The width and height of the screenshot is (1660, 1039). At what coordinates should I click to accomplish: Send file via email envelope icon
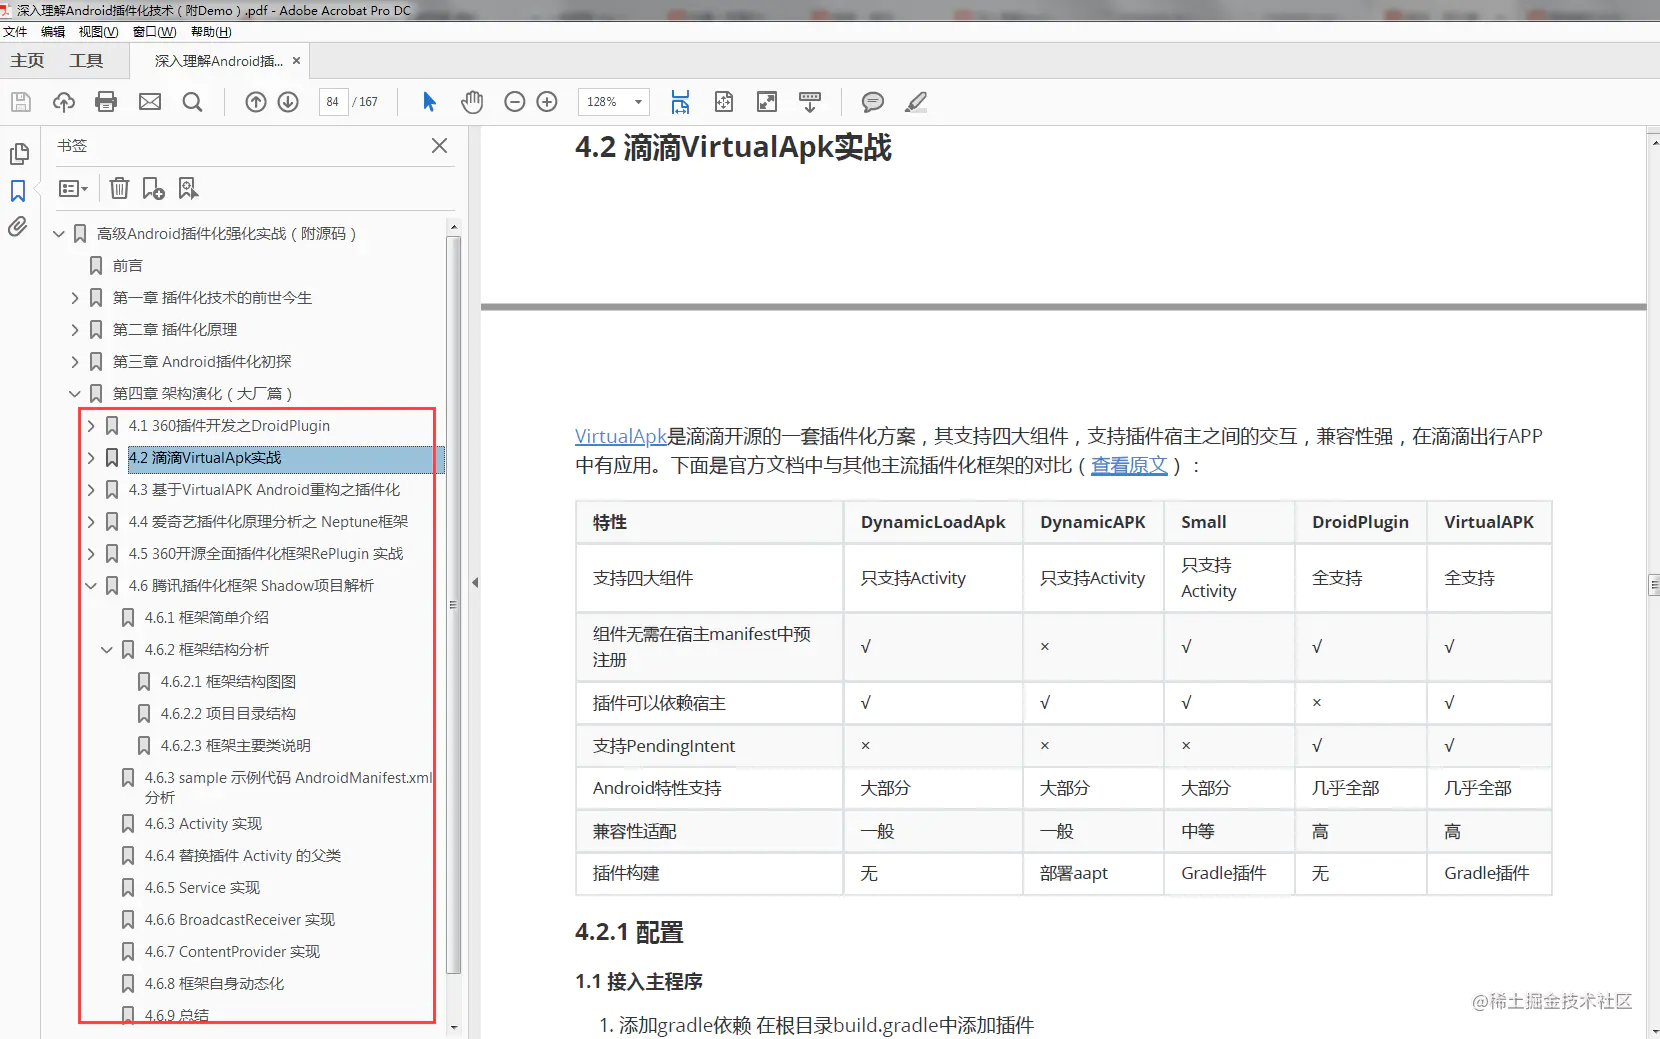(x=150, y=102)
